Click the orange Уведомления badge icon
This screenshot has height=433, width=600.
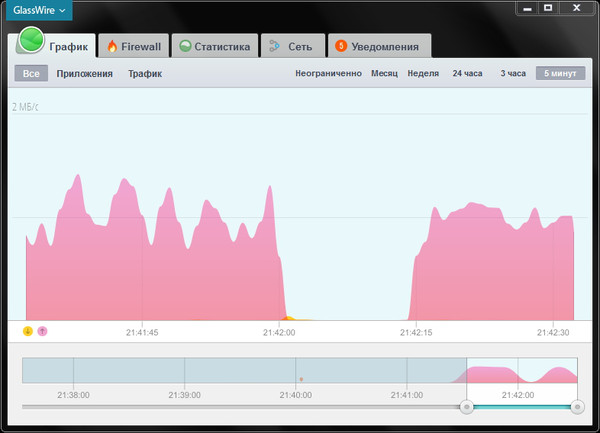click(x=341, y=46)
